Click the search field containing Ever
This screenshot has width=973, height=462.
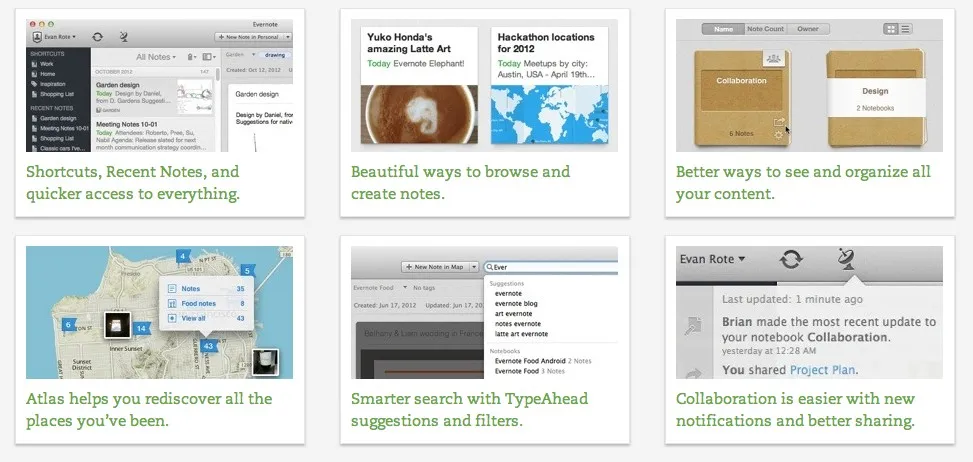pos(551,267)
